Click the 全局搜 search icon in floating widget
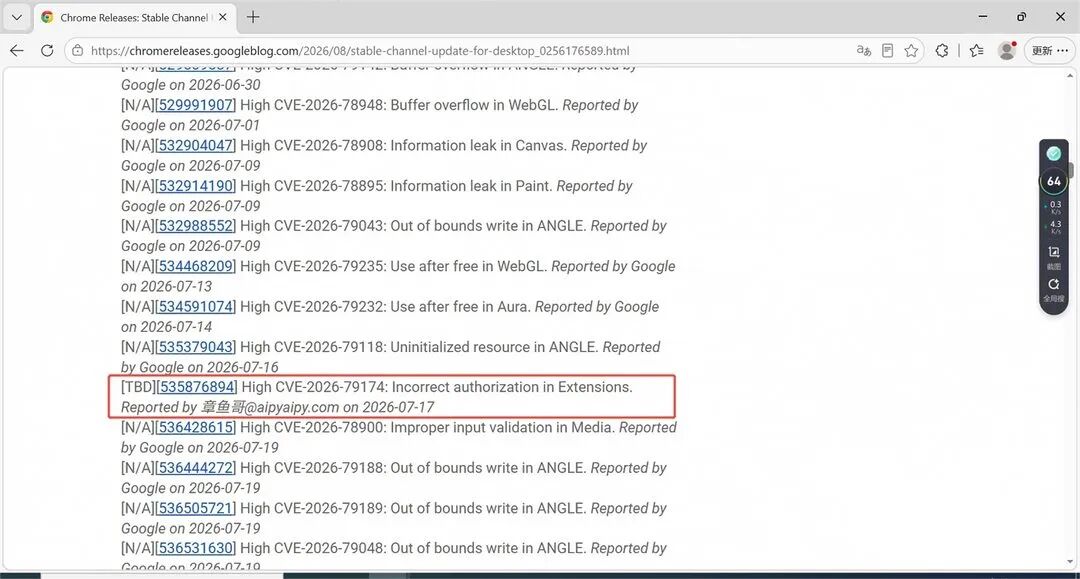Image resolution: width=1080 pixels, height=579 pixels. pos(1054,289)
